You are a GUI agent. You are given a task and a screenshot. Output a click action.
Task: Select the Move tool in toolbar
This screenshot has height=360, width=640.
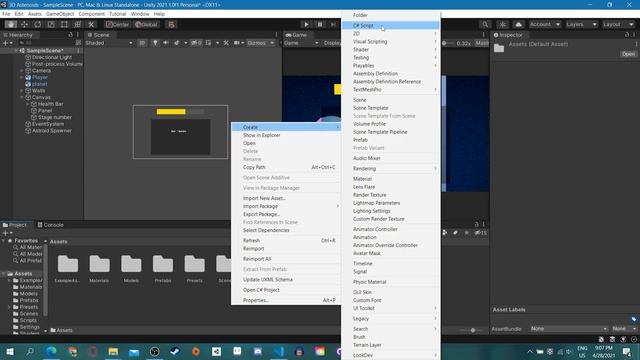click(x=24, y=24)
